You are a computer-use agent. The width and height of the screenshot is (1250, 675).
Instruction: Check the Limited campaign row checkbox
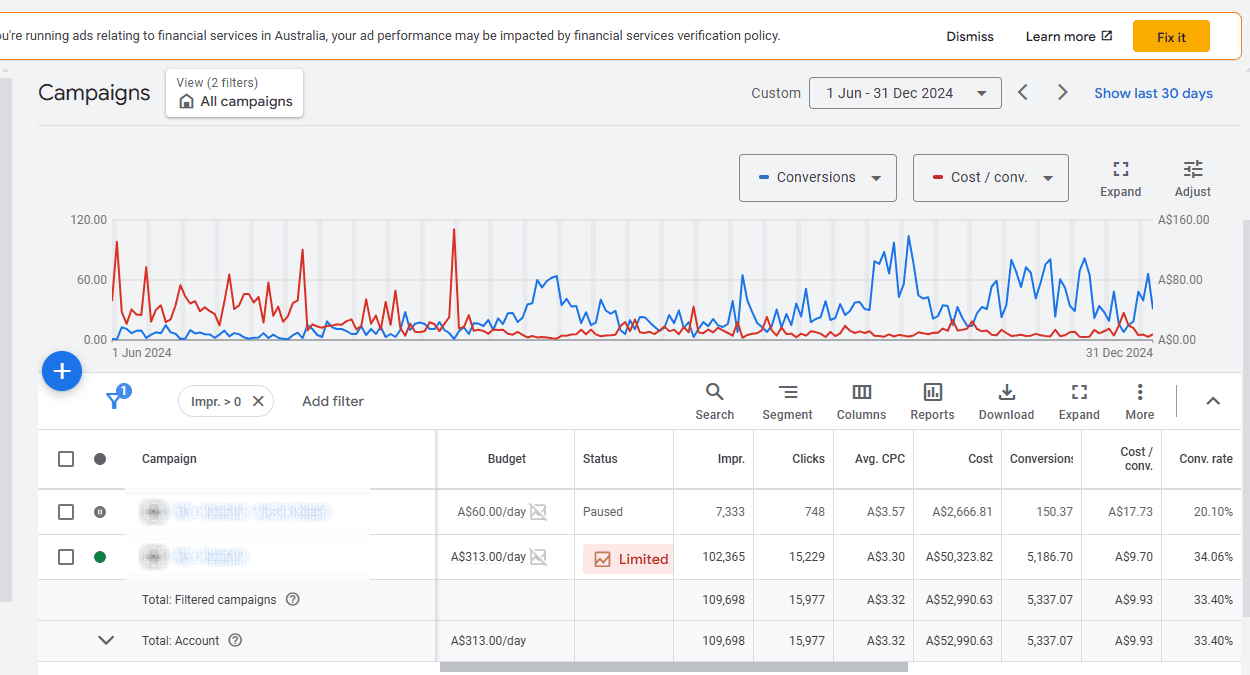click(66, 557)
